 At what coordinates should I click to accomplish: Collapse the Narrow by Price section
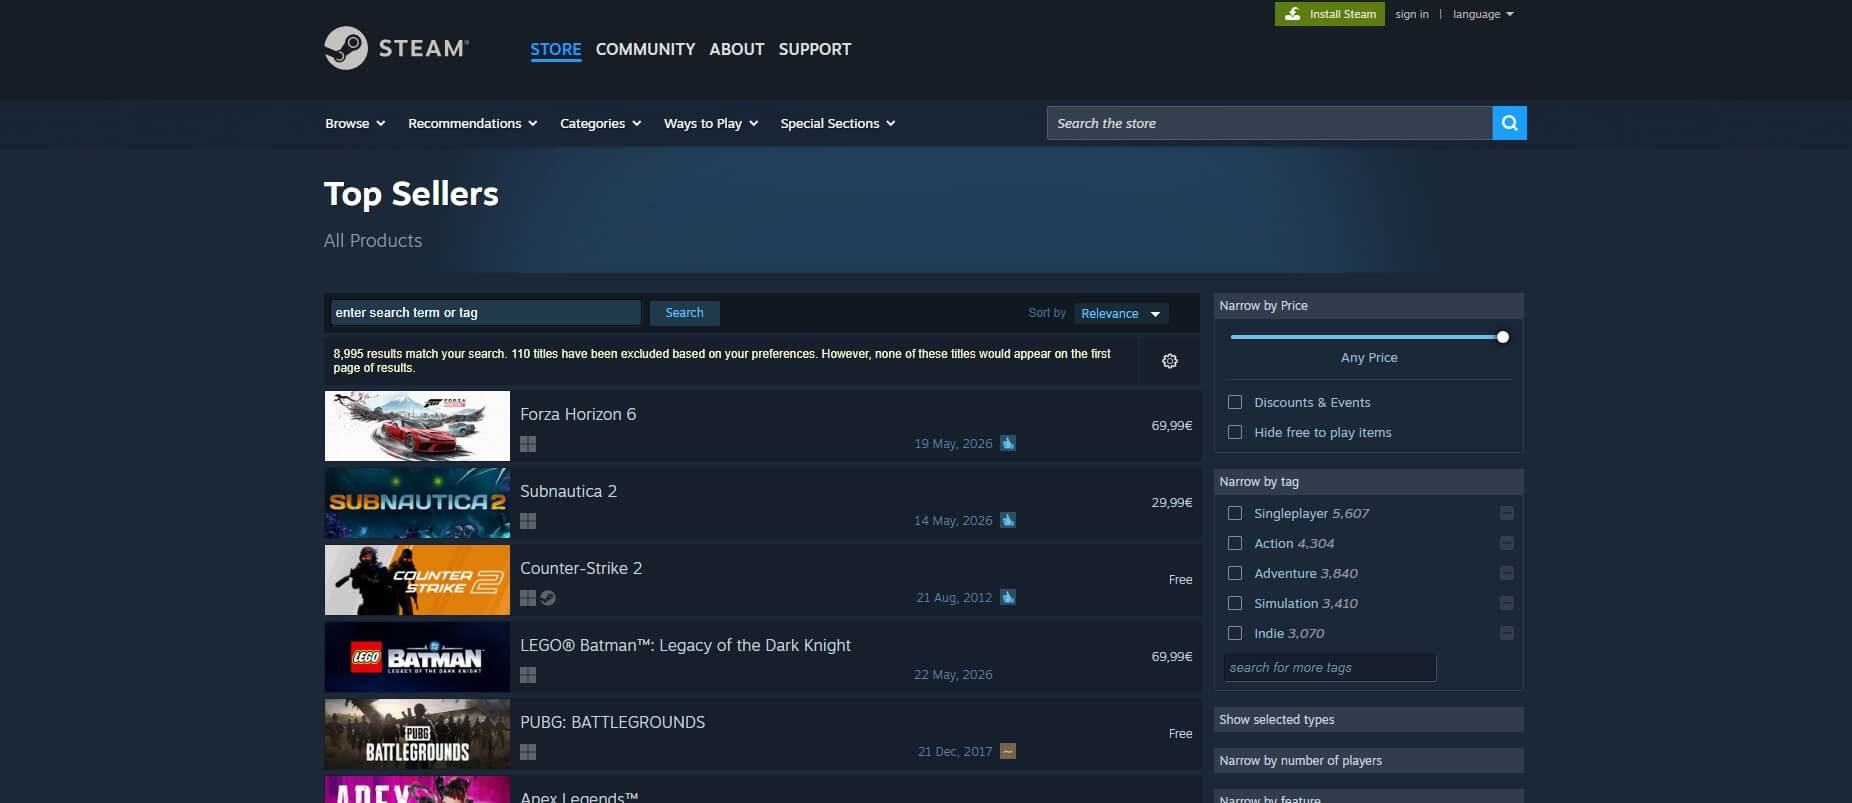point(1368,306)
